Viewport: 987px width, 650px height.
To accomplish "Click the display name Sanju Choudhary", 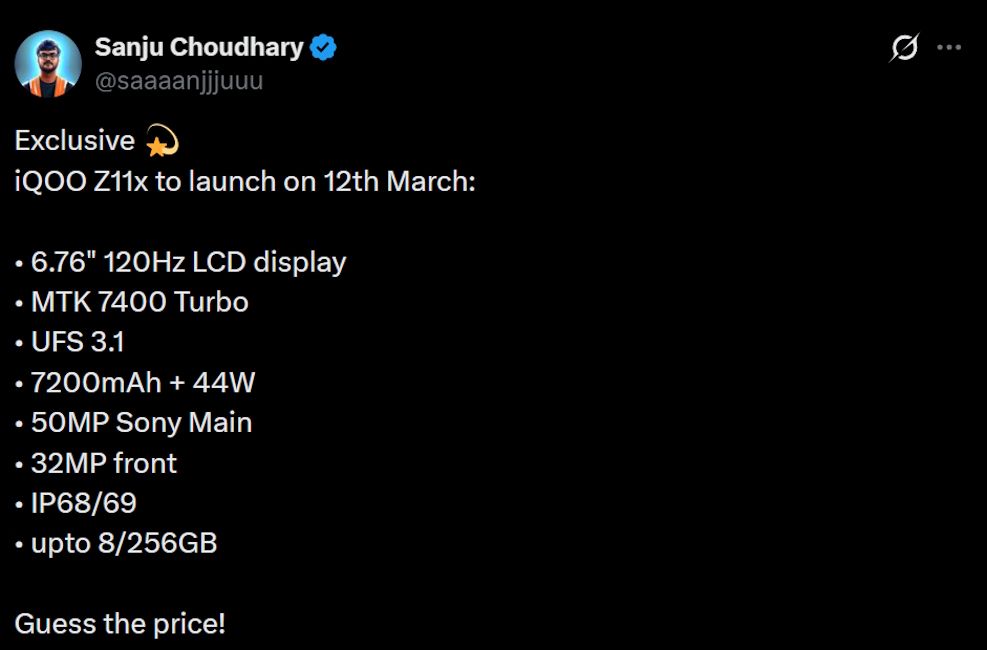I will click(198, 45).
